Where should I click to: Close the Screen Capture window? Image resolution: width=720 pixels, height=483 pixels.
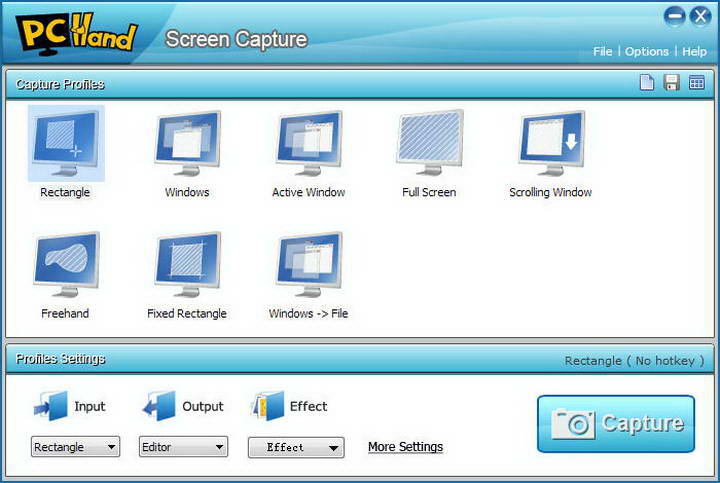point(700,17)
